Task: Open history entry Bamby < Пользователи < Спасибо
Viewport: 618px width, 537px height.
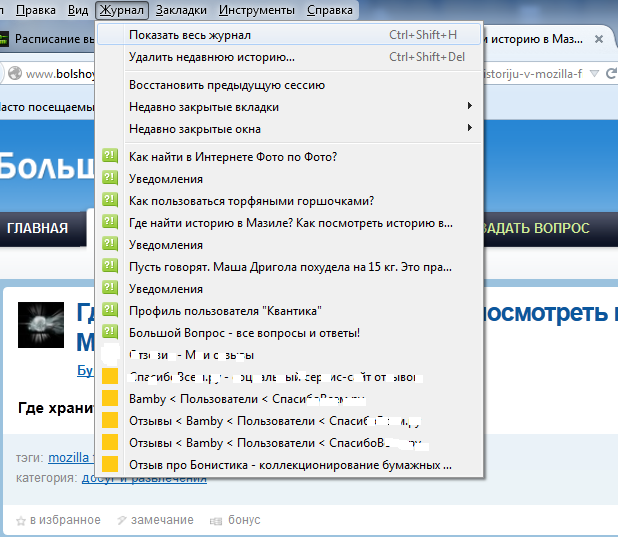Action: [x=289, y=399]
